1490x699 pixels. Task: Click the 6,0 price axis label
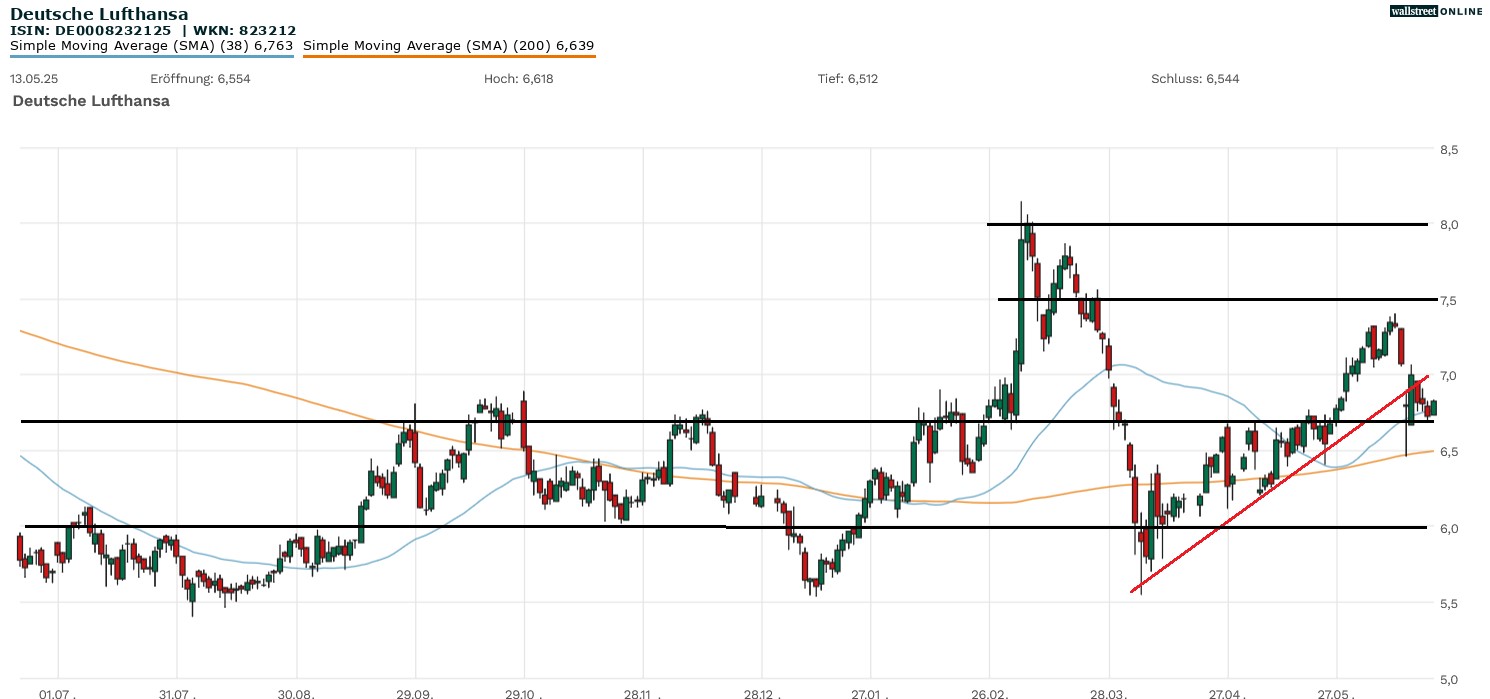coord(1449,528)
